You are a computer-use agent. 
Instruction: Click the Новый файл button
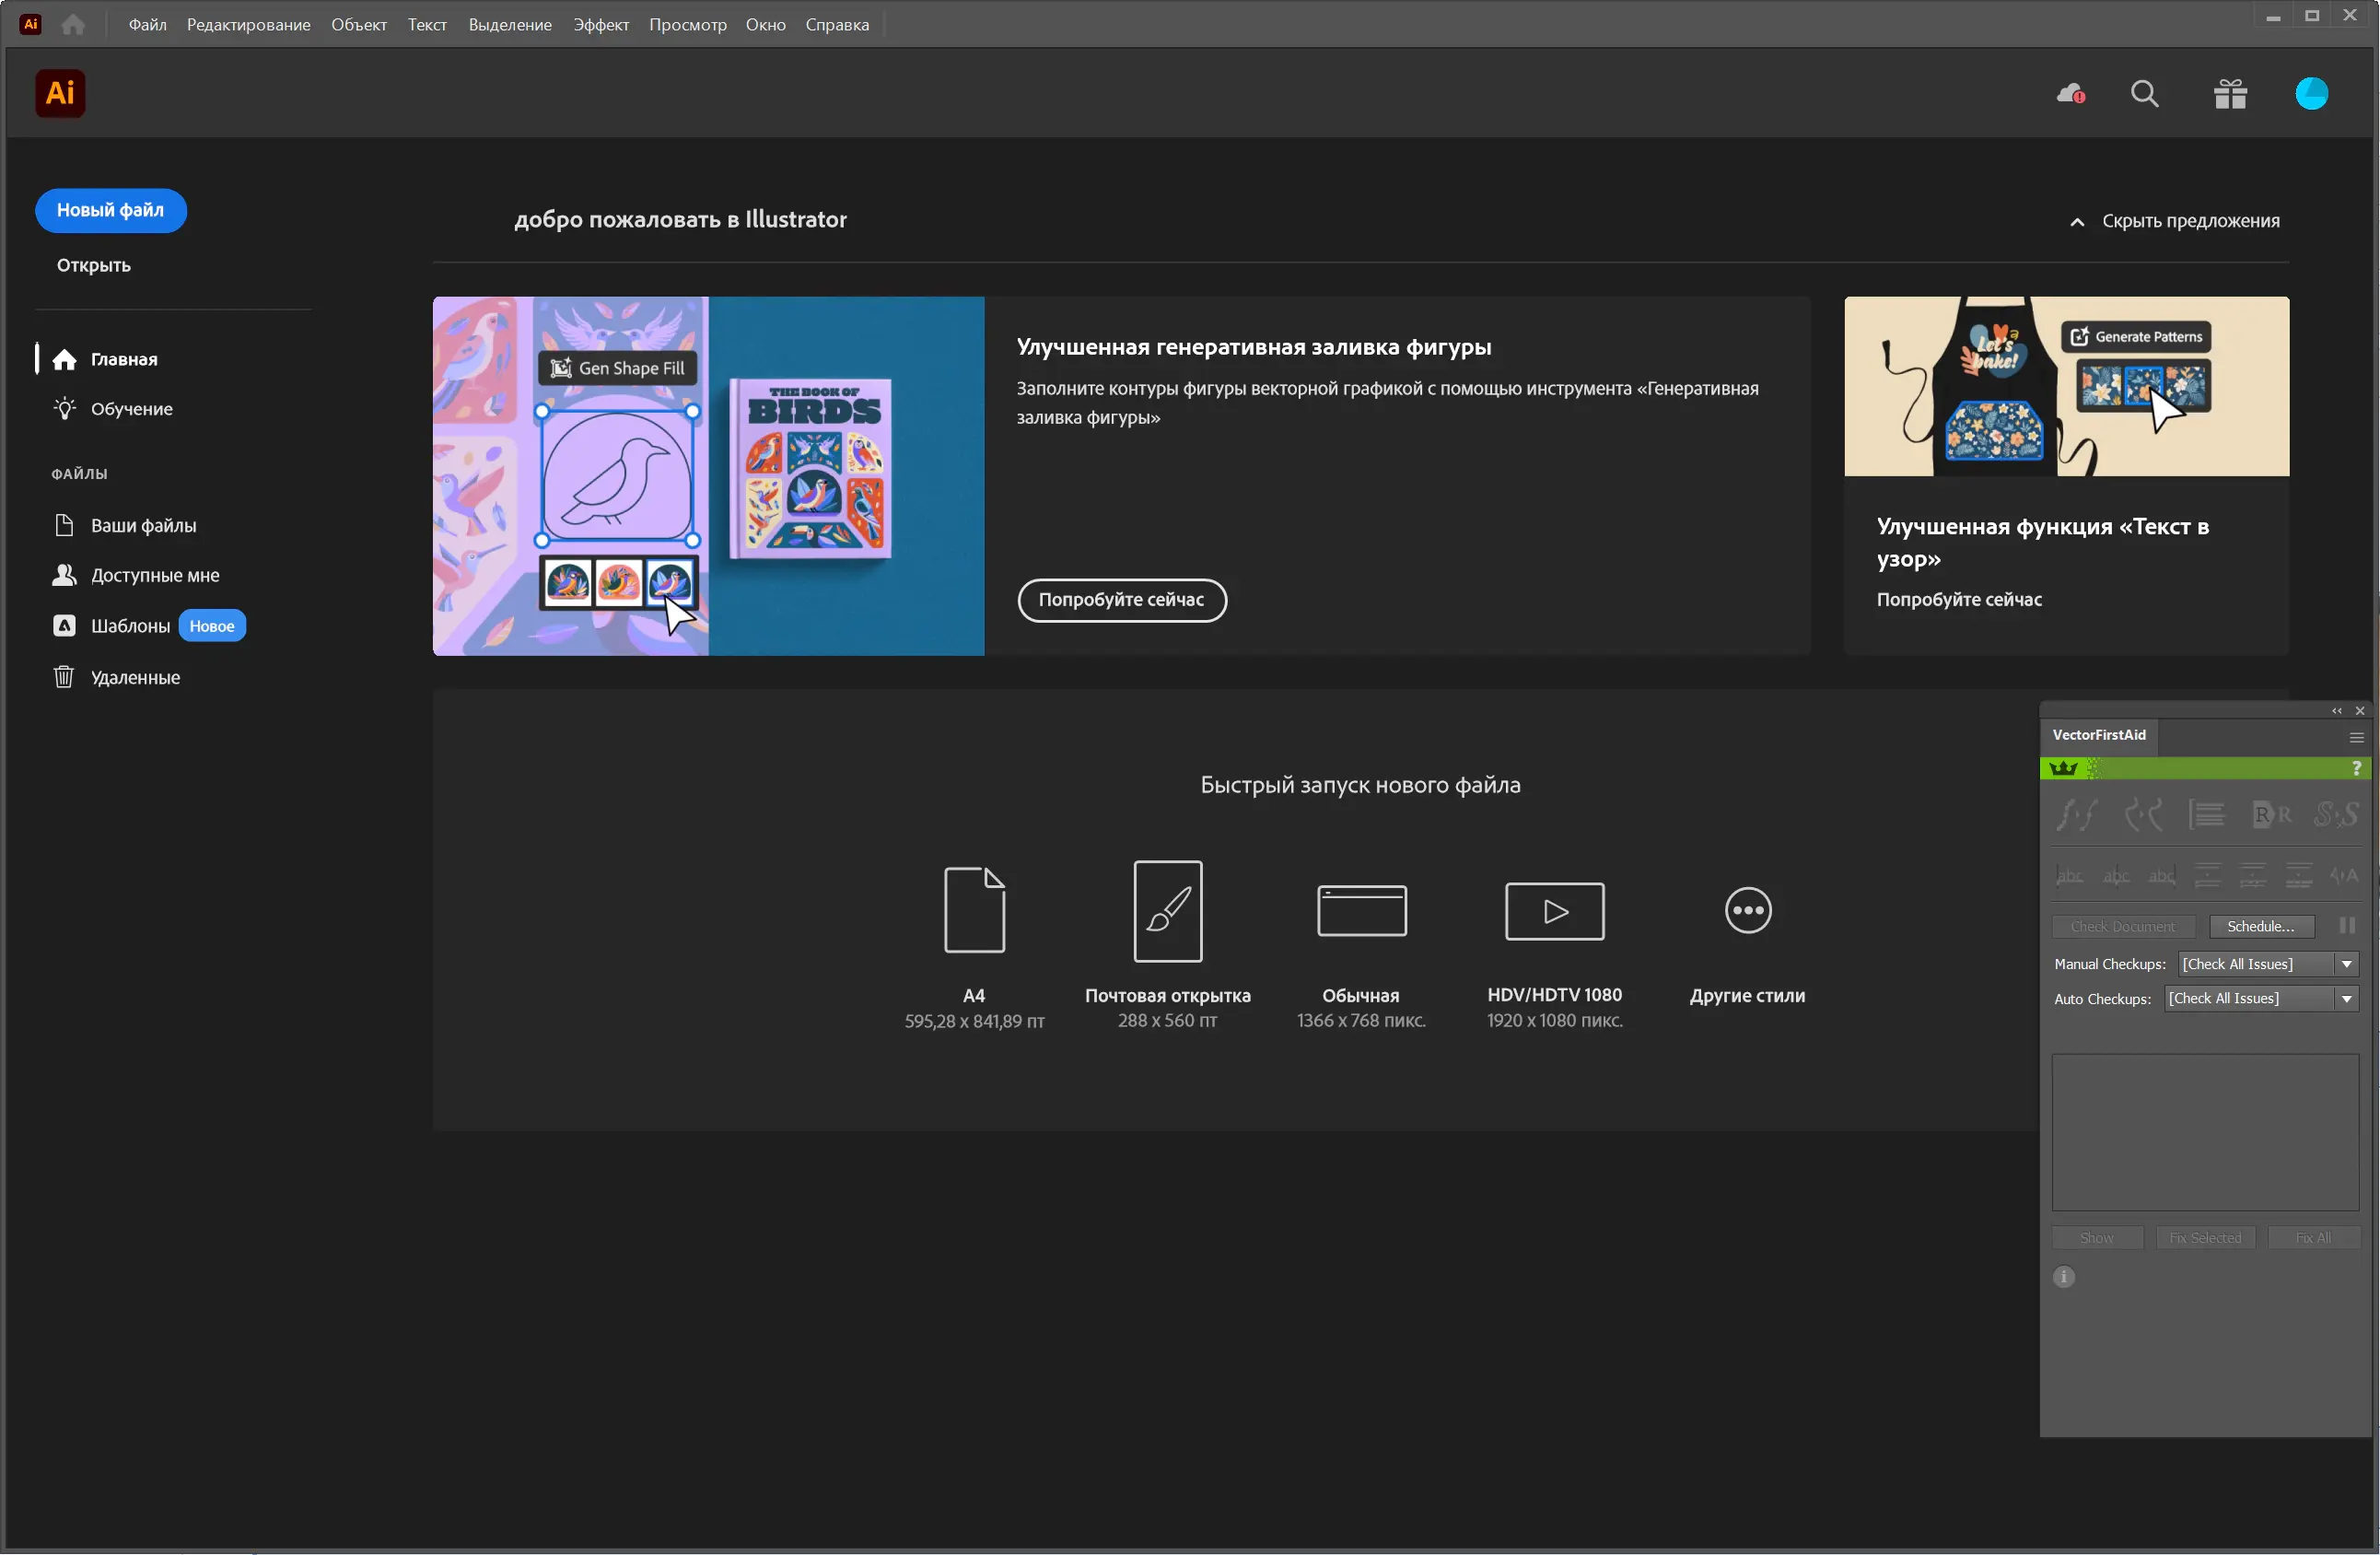[x=110, y=210]
